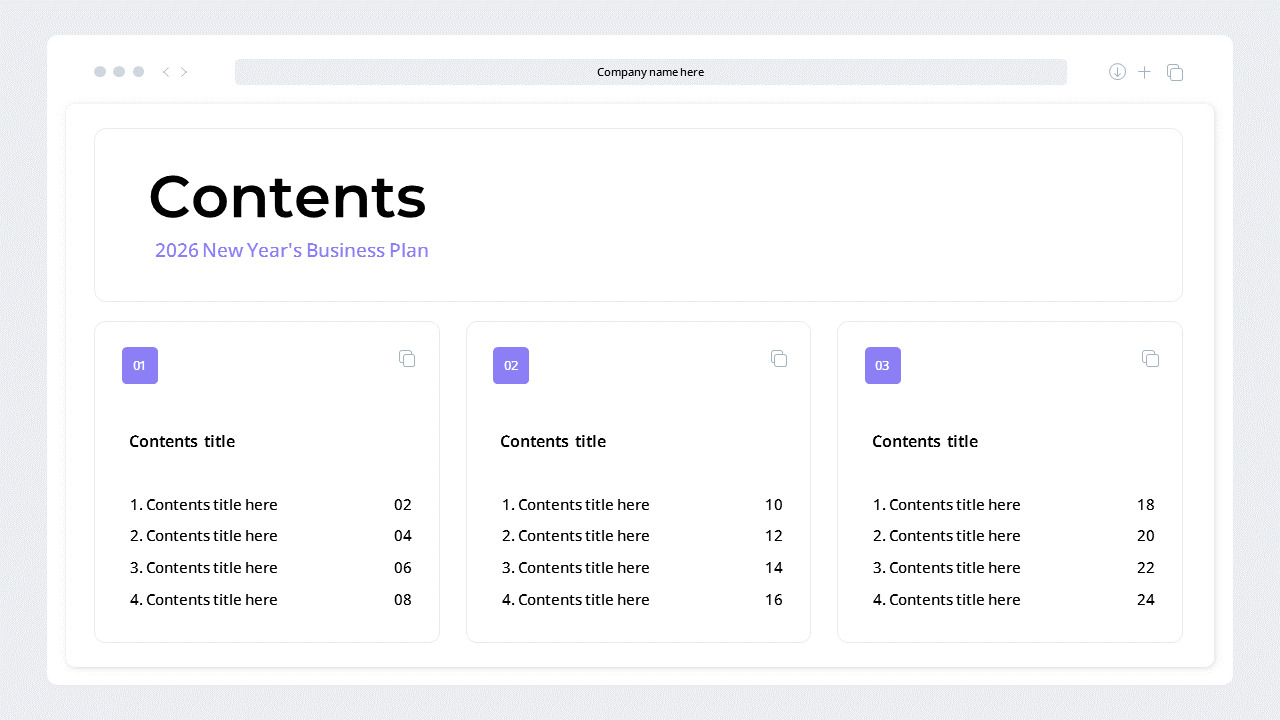1280x720 pixels.
Task: Click page number 18 in the third card
Action: click(x=1146, y=505)
